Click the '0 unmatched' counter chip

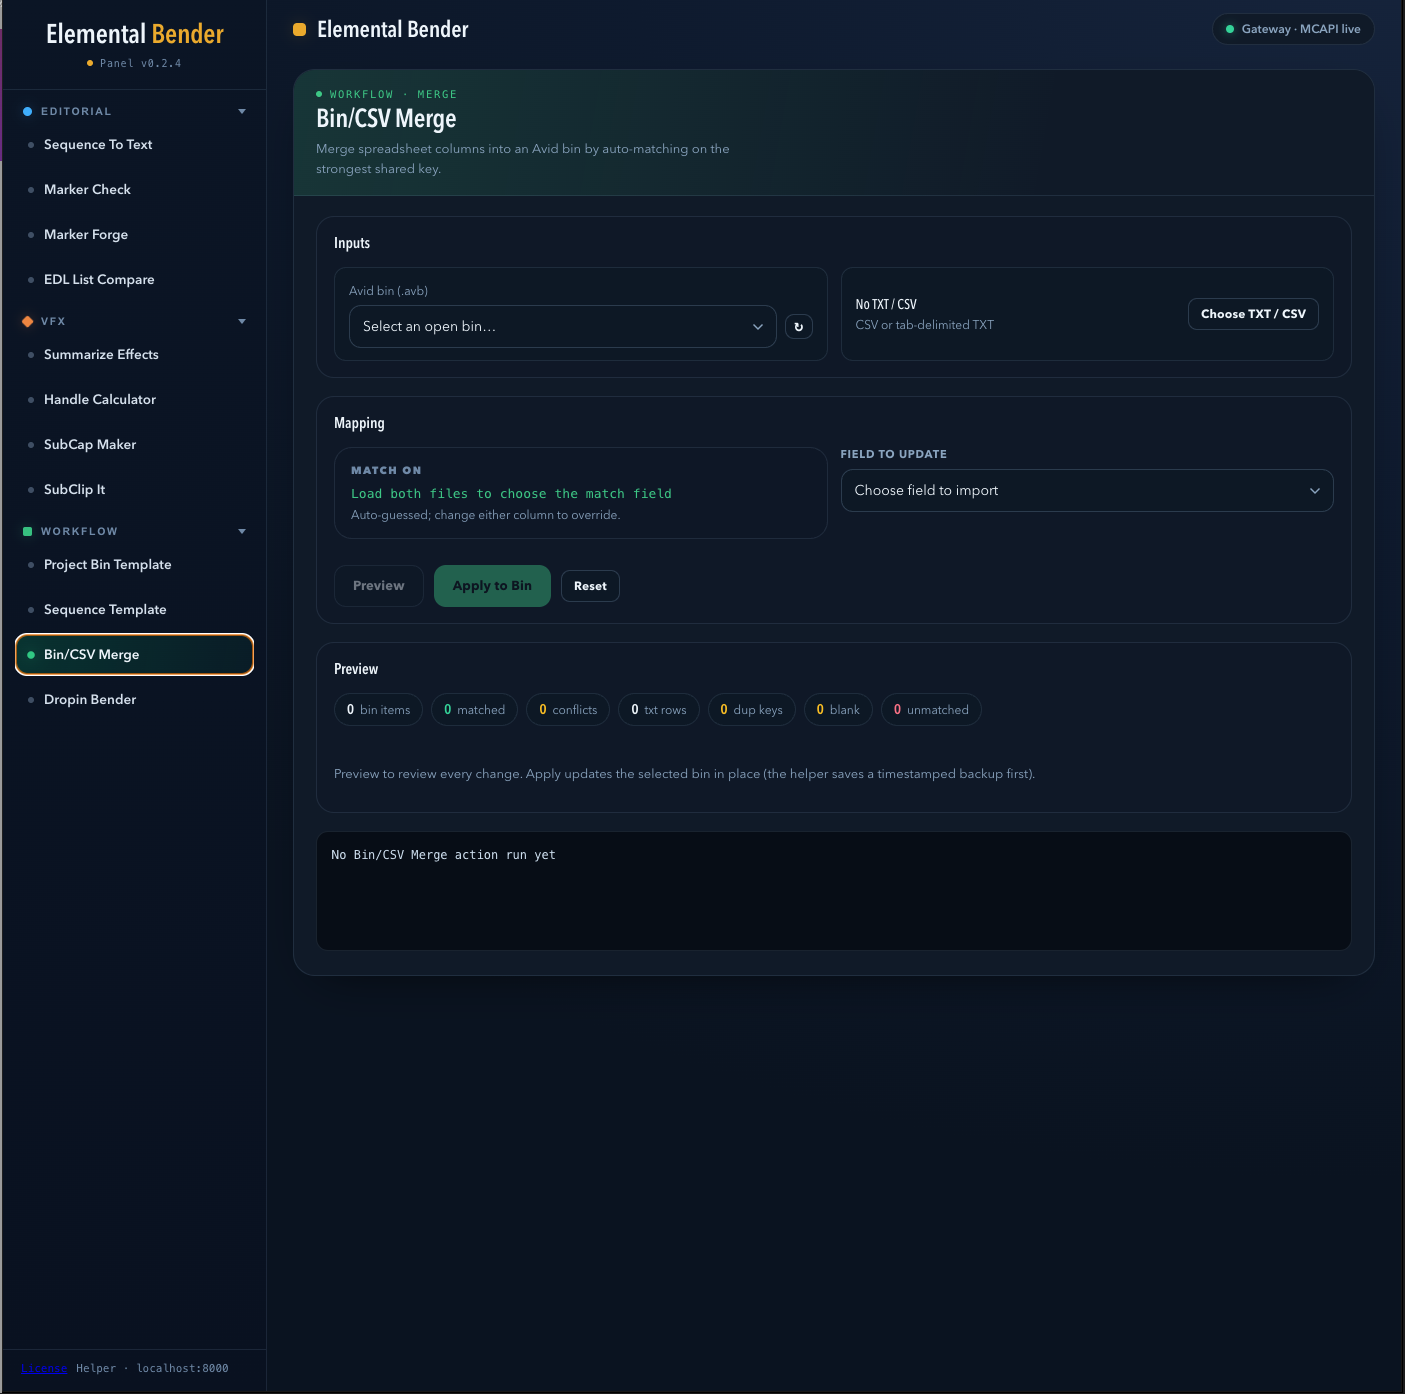click(931, 710)
